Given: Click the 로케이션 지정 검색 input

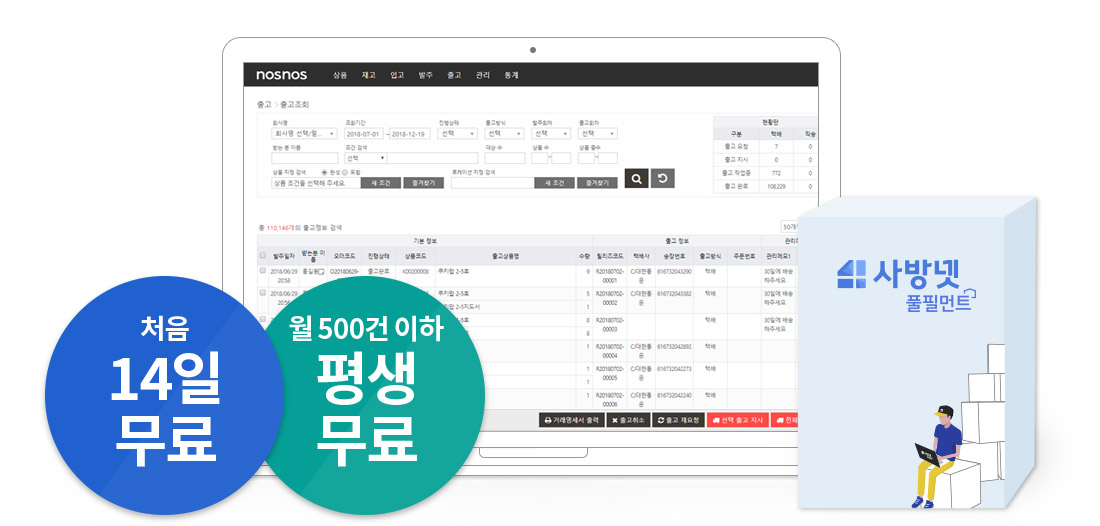Looking at the screenshot, I should (x=492, y=182).
